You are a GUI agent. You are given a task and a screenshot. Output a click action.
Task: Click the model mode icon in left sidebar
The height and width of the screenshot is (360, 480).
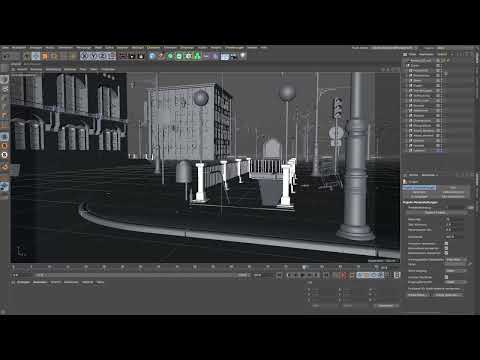4,89
